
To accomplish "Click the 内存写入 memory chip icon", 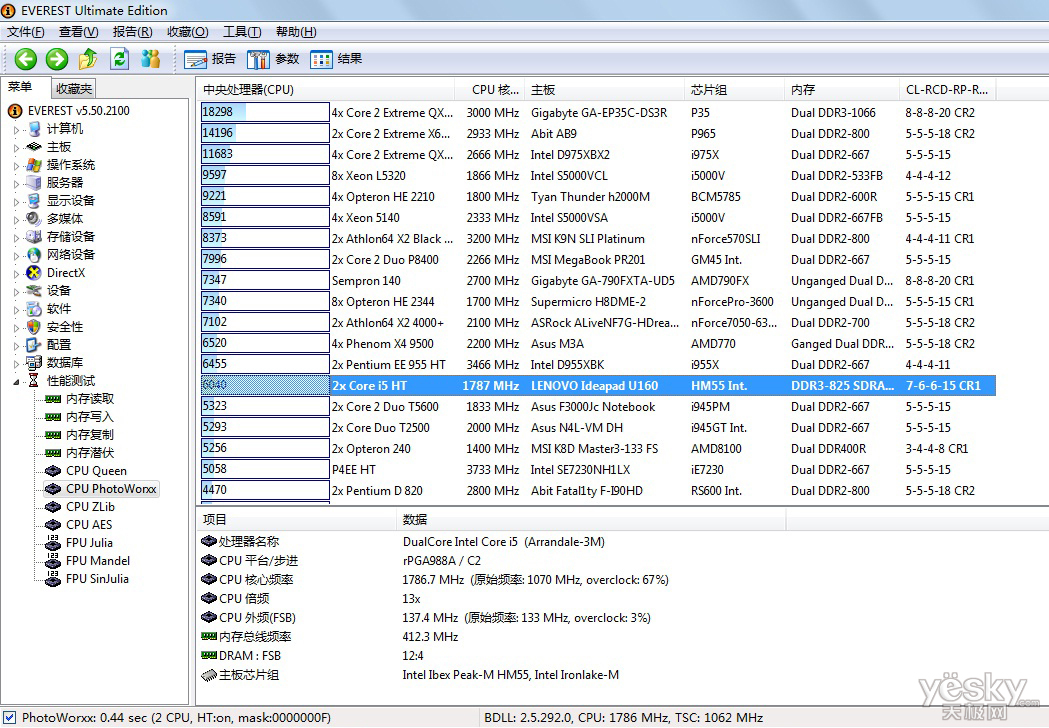I will tap(53, 418).
